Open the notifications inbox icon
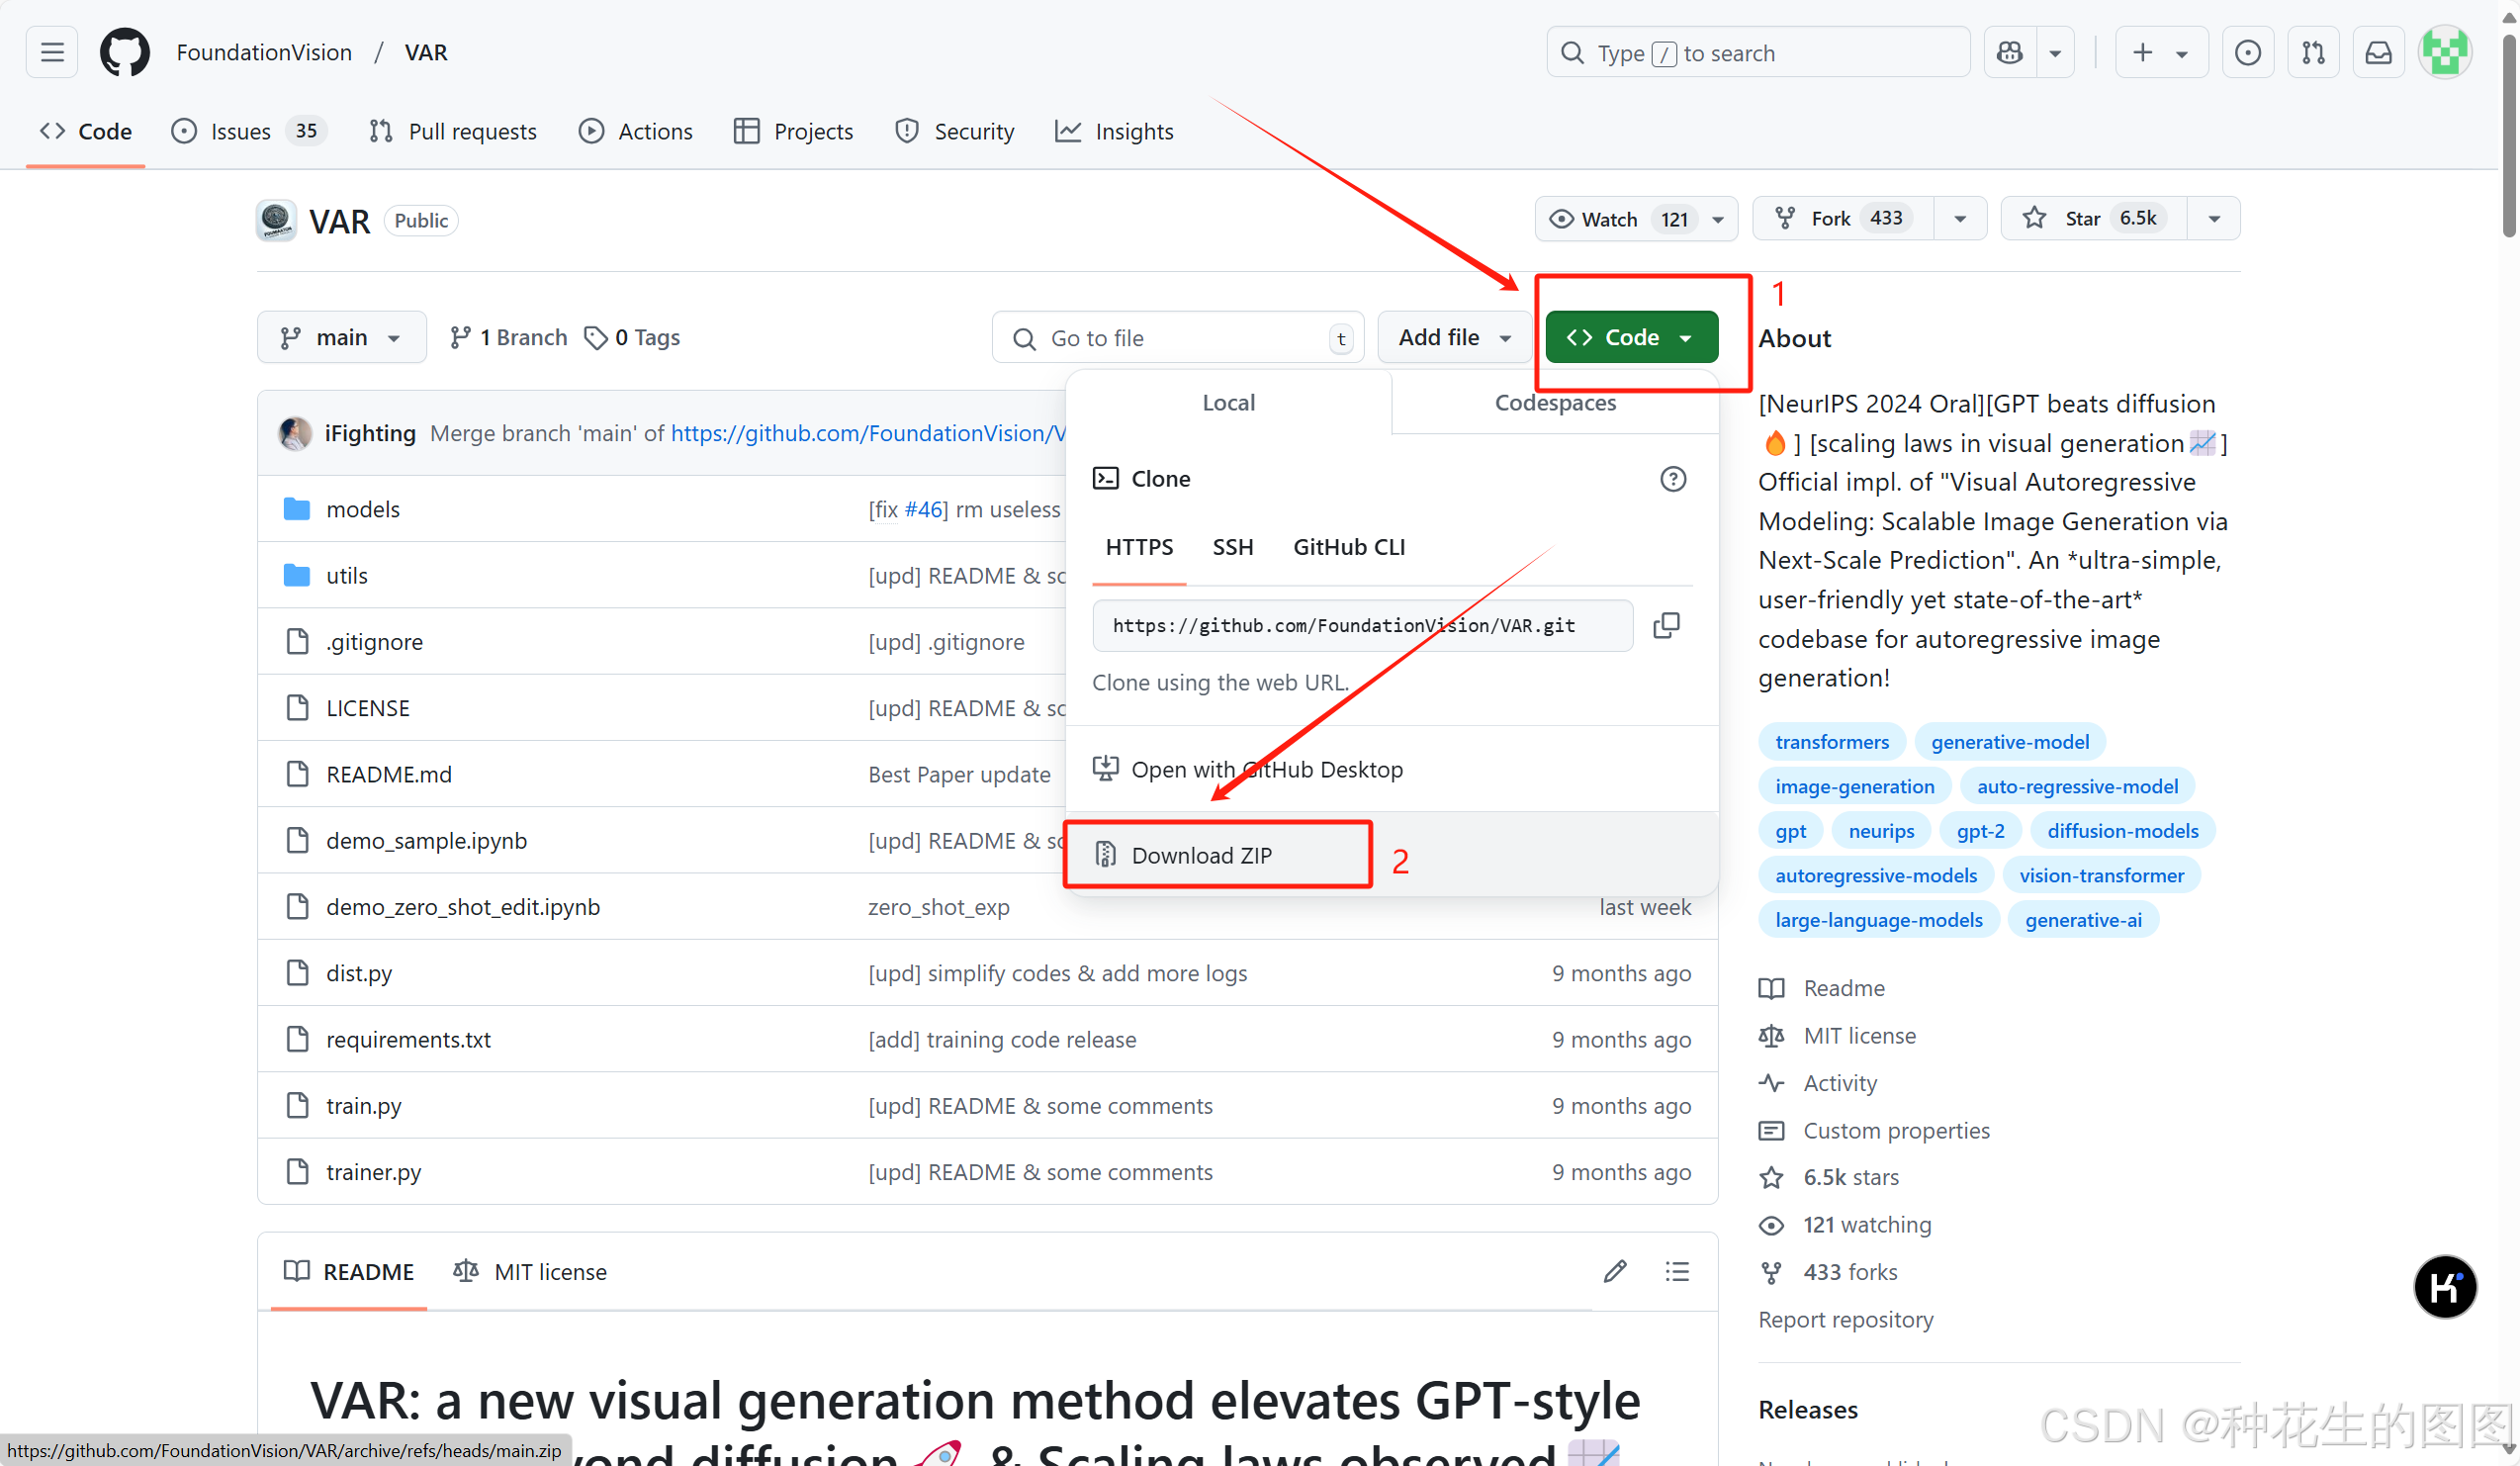The image size is (2520, 1466). 2378,52
